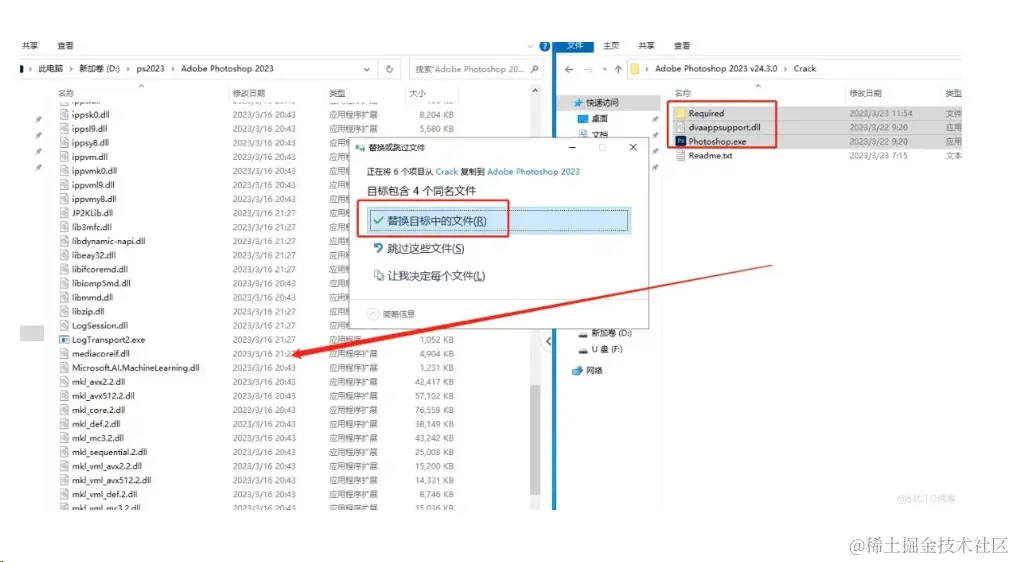
Task: Select file name libeay32.dll
Action: click(93, 255)
